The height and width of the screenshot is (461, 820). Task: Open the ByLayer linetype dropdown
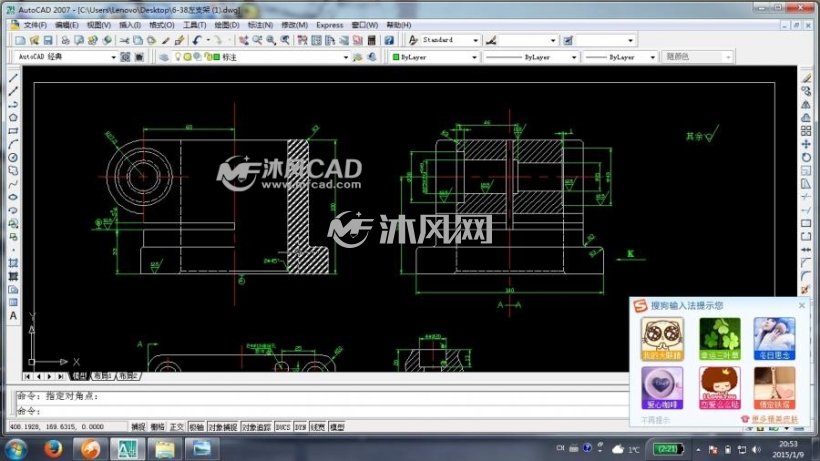pyautogui.click(x=573, y=57)
